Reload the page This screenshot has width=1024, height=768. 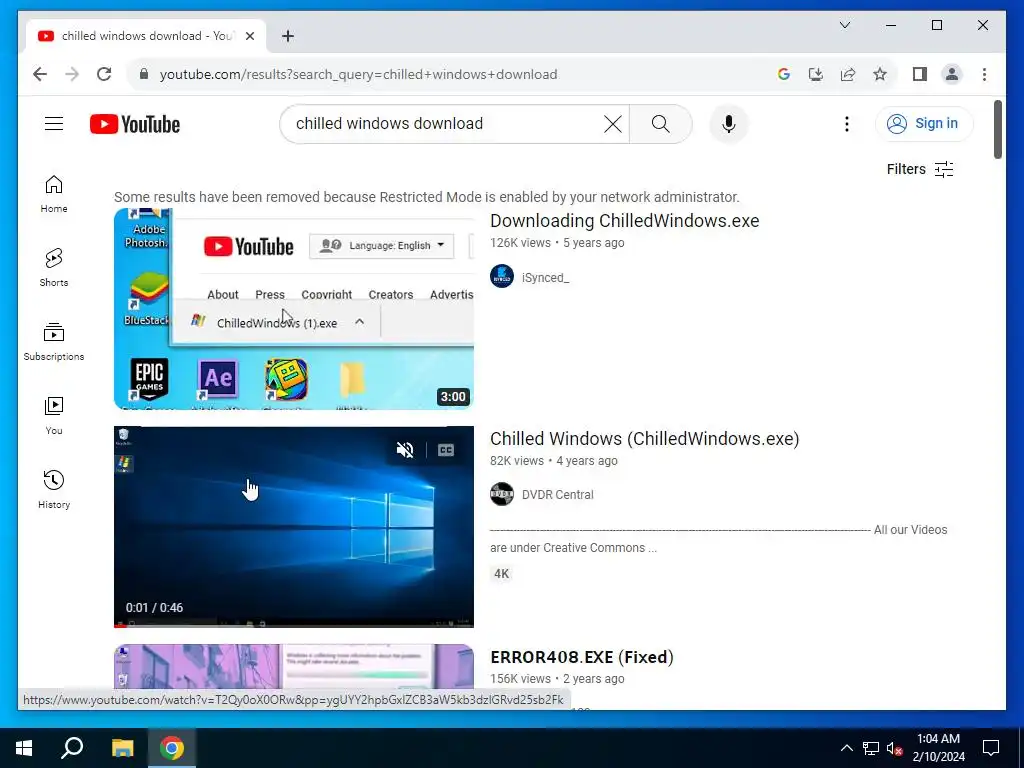[104, 74]
